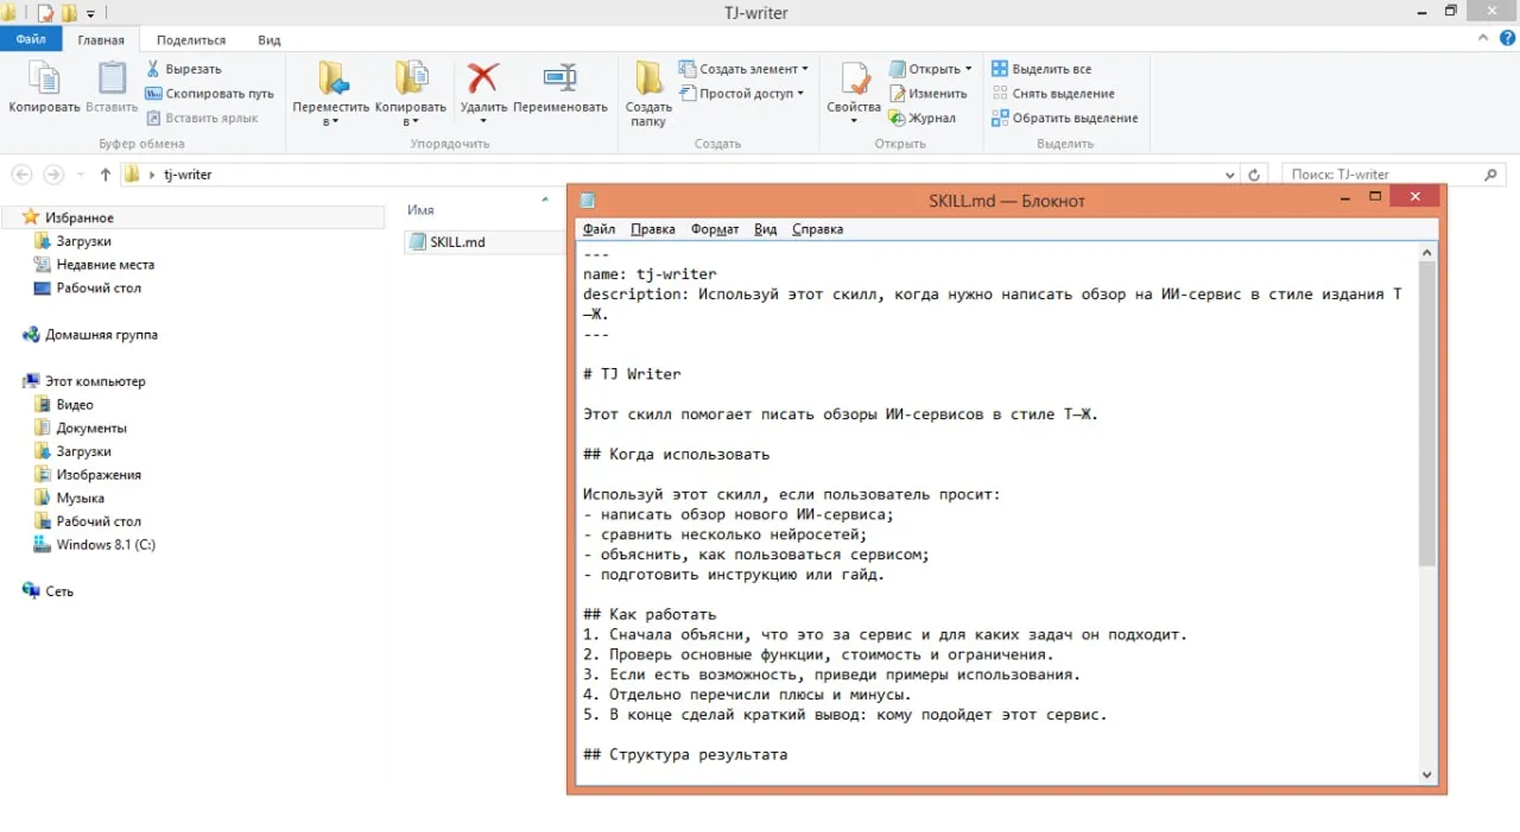Click Снять выделение in the ribbon
The width and height of the screenshot is (1520, 832).
tap(1053, 93)
